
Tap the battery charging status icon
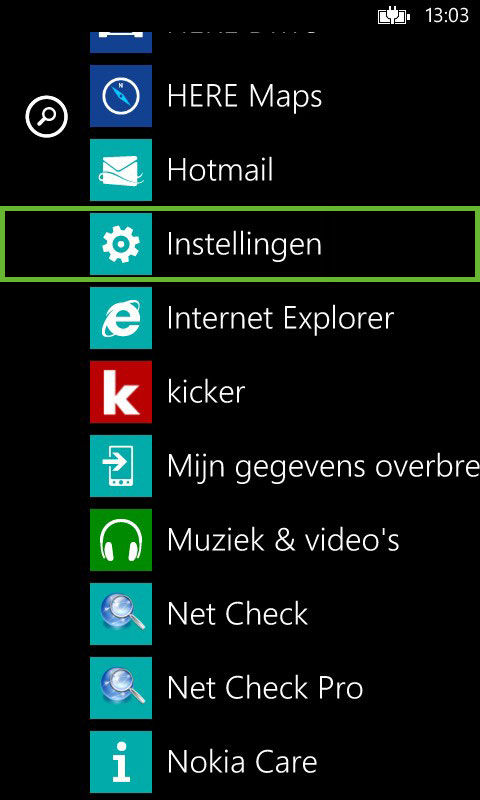tap(394, 17)
